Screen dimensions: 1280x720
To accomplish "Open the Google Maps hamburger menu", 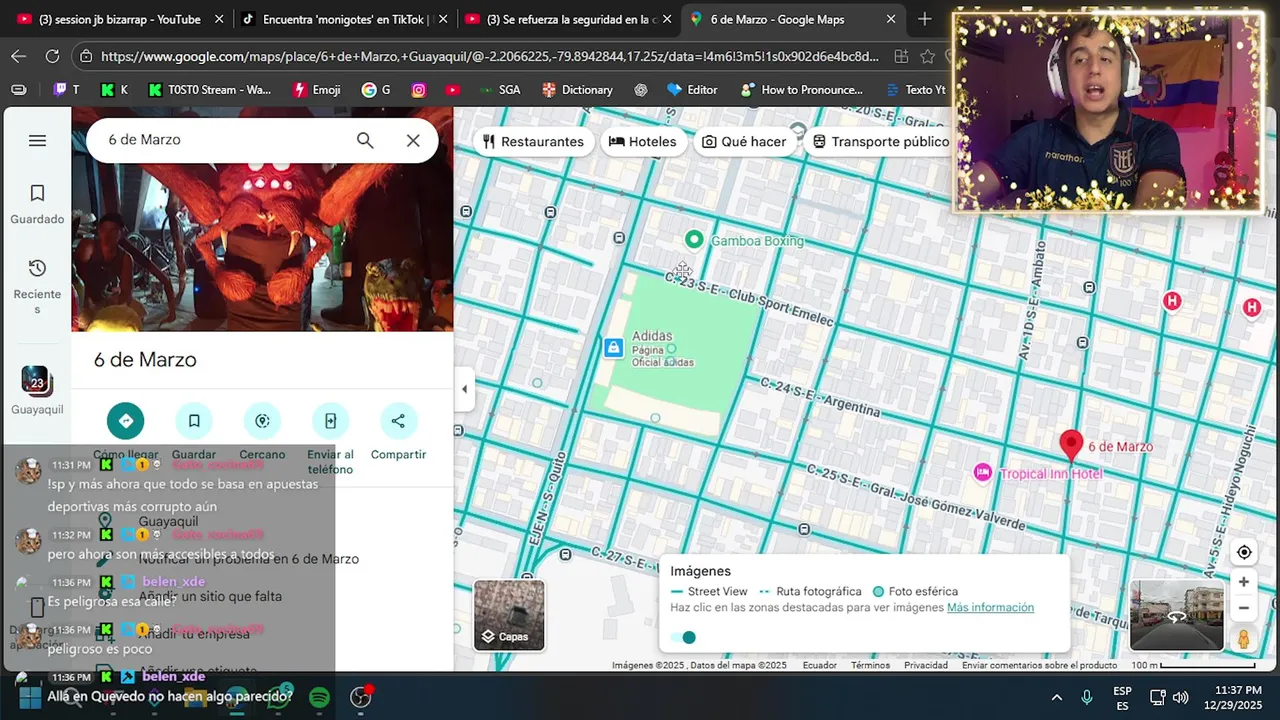I will pos(37,141).
